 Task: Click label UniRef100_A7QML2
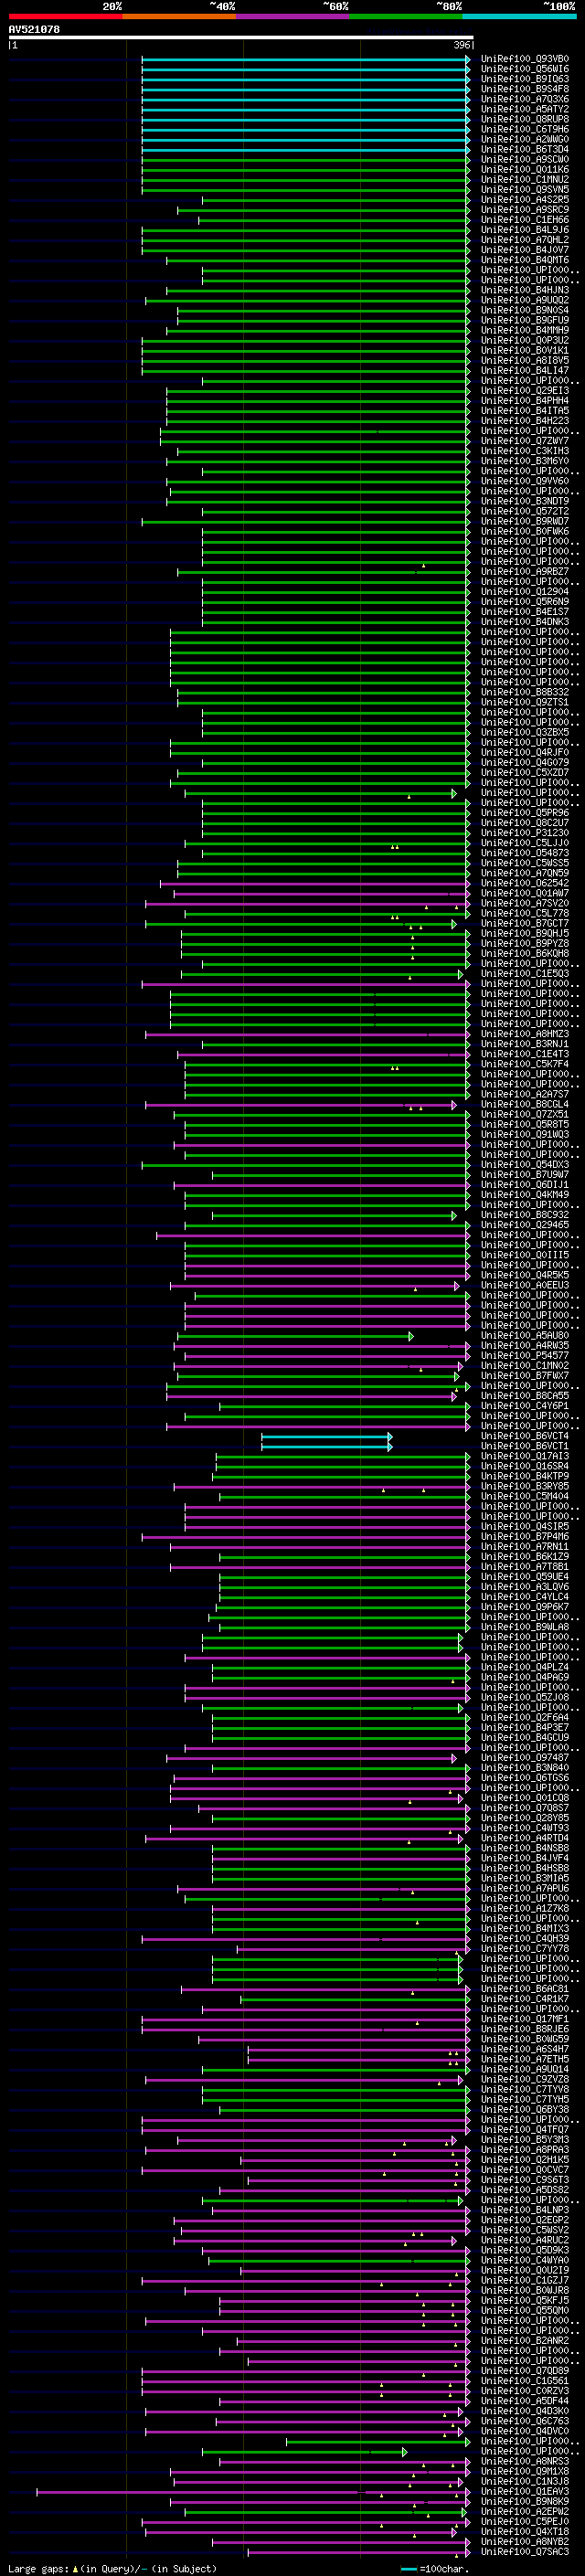click(x=524, y=240)
